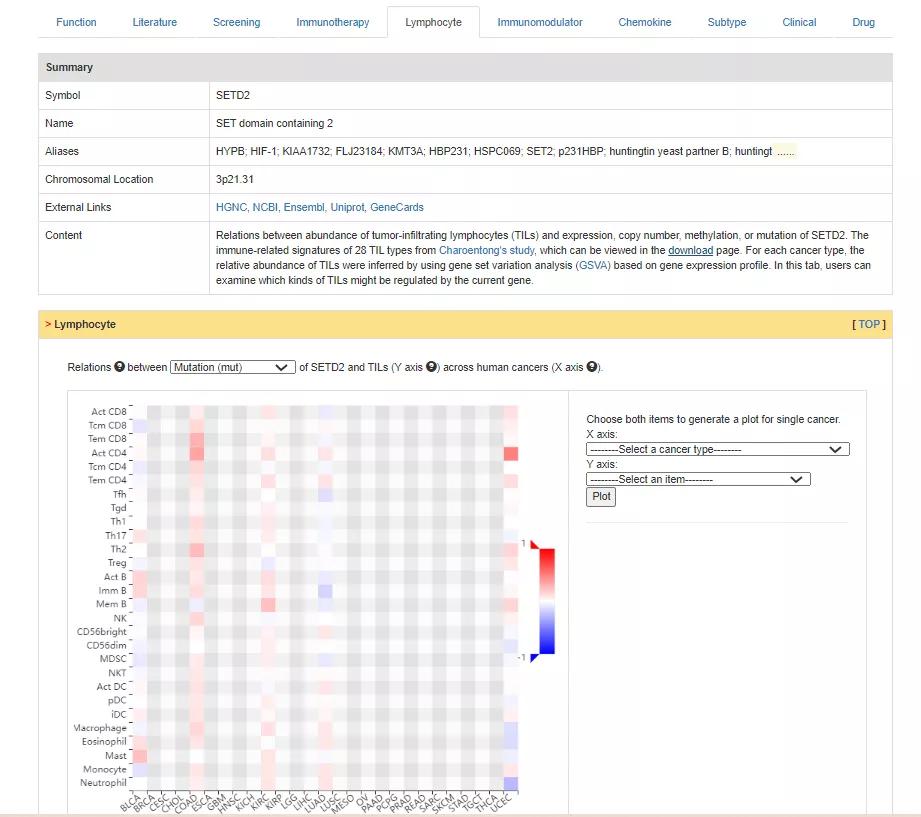Open the HGNC external link
This screenshot has width=921, height=817.
(x=231, y=207)
